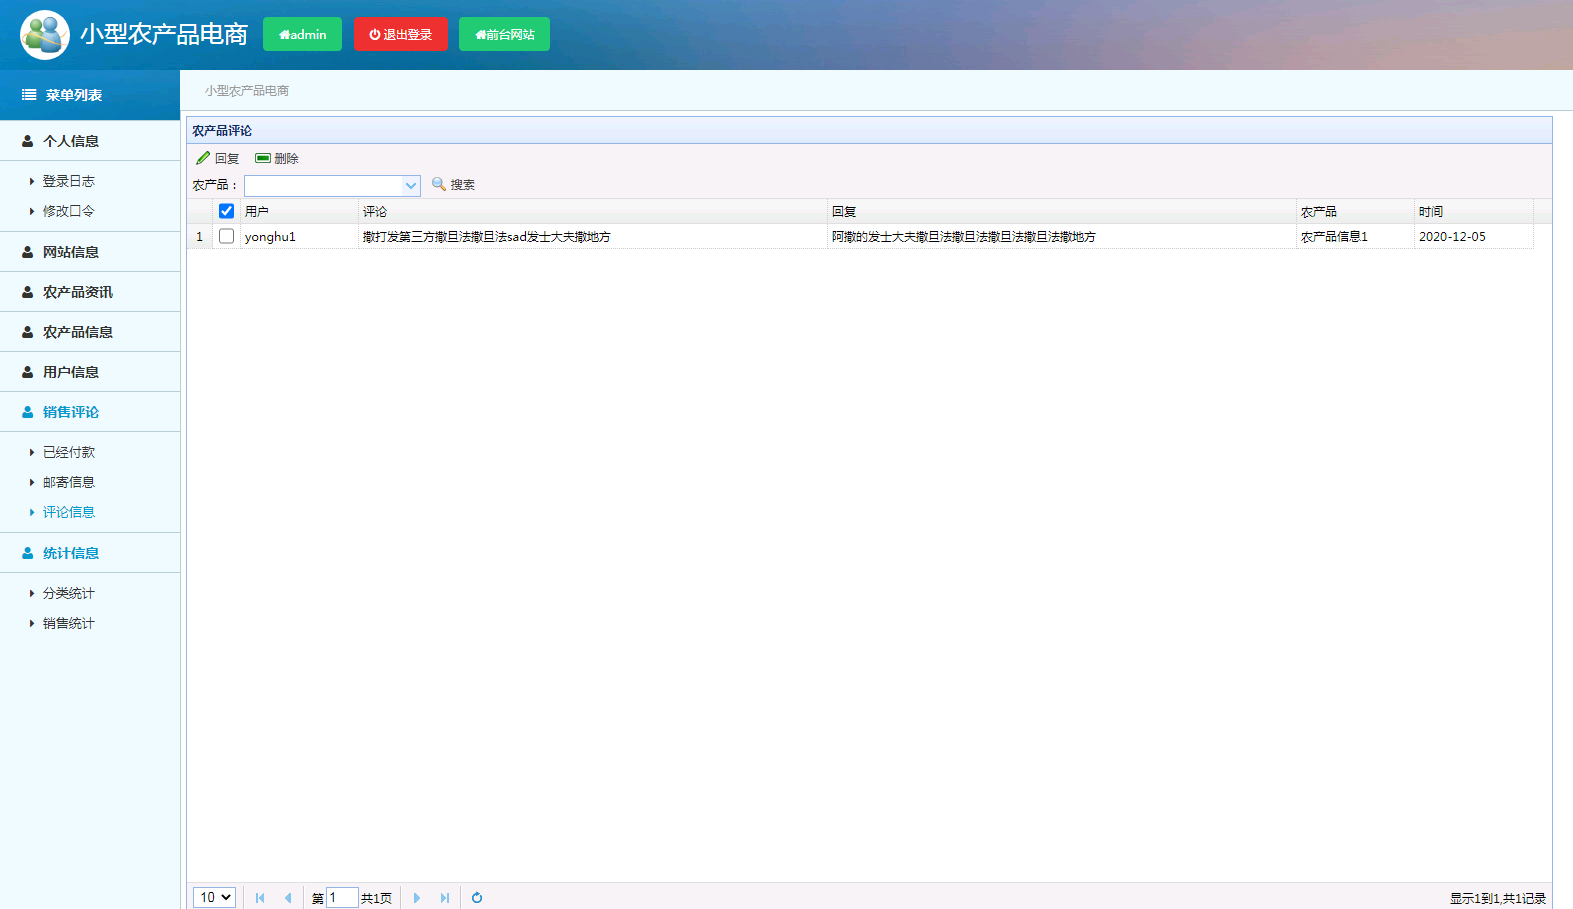Open 邮寄信息 in sidebar

tap(68, 482)
